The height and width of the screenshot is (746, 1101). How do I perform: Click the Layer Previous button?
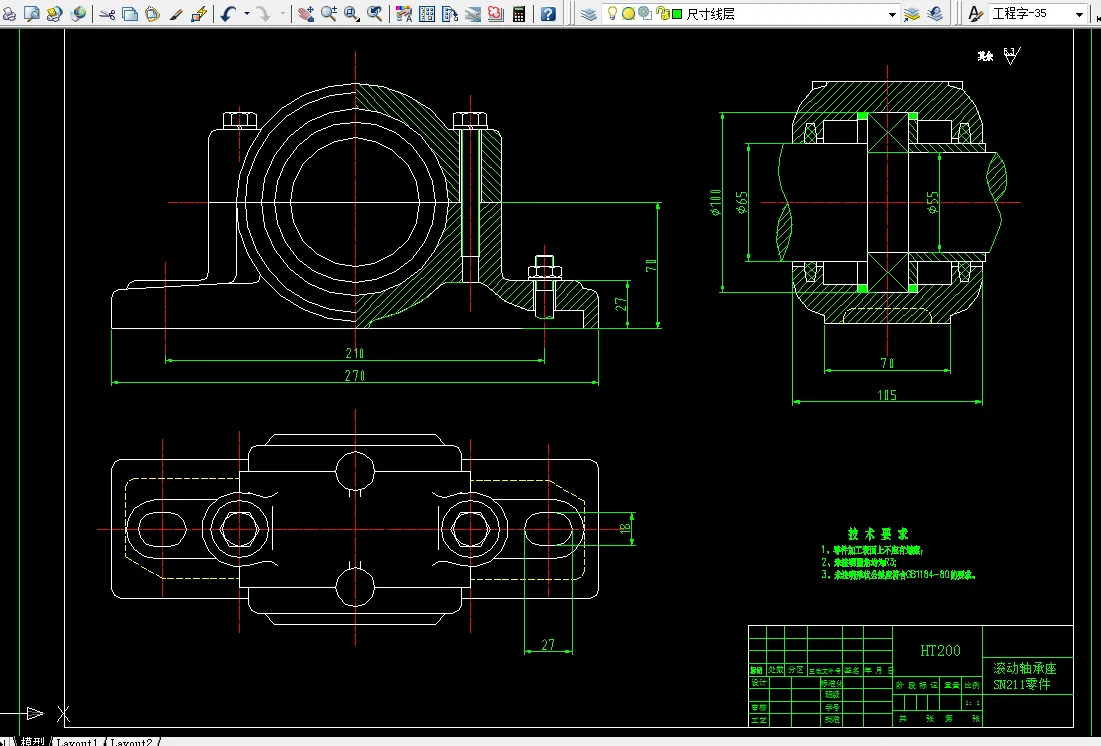click(935, 14)
